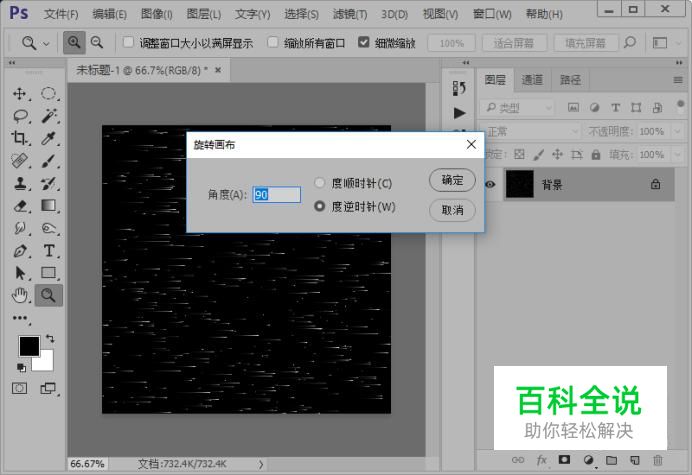Open the Layers panel options menu
Viewport: 692px width, 475px height.
(x=678, y=80)
